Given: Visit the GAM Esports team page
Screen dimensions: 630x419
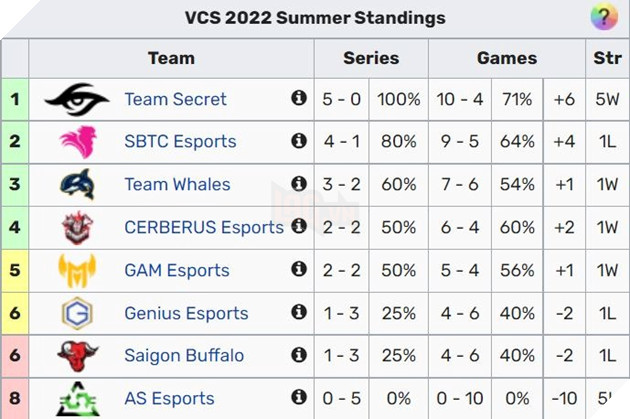Looking at the screenshot, I should [177, 270].
